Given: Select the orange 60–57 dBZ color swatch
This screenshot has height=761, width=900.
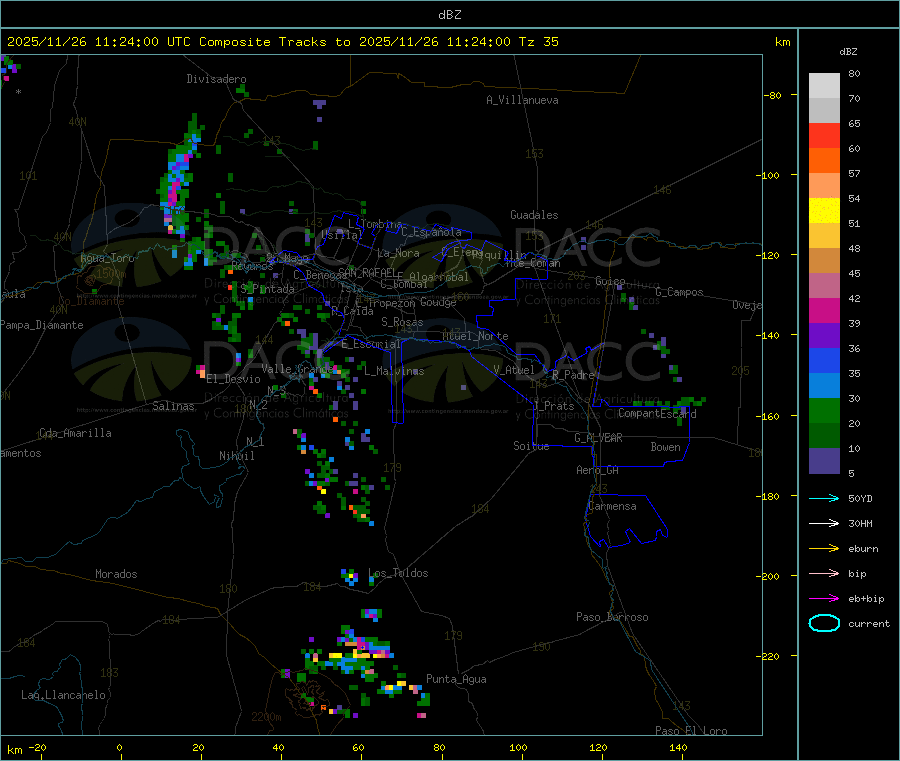Looking at the screenshot, I should [x=824, y=161].
